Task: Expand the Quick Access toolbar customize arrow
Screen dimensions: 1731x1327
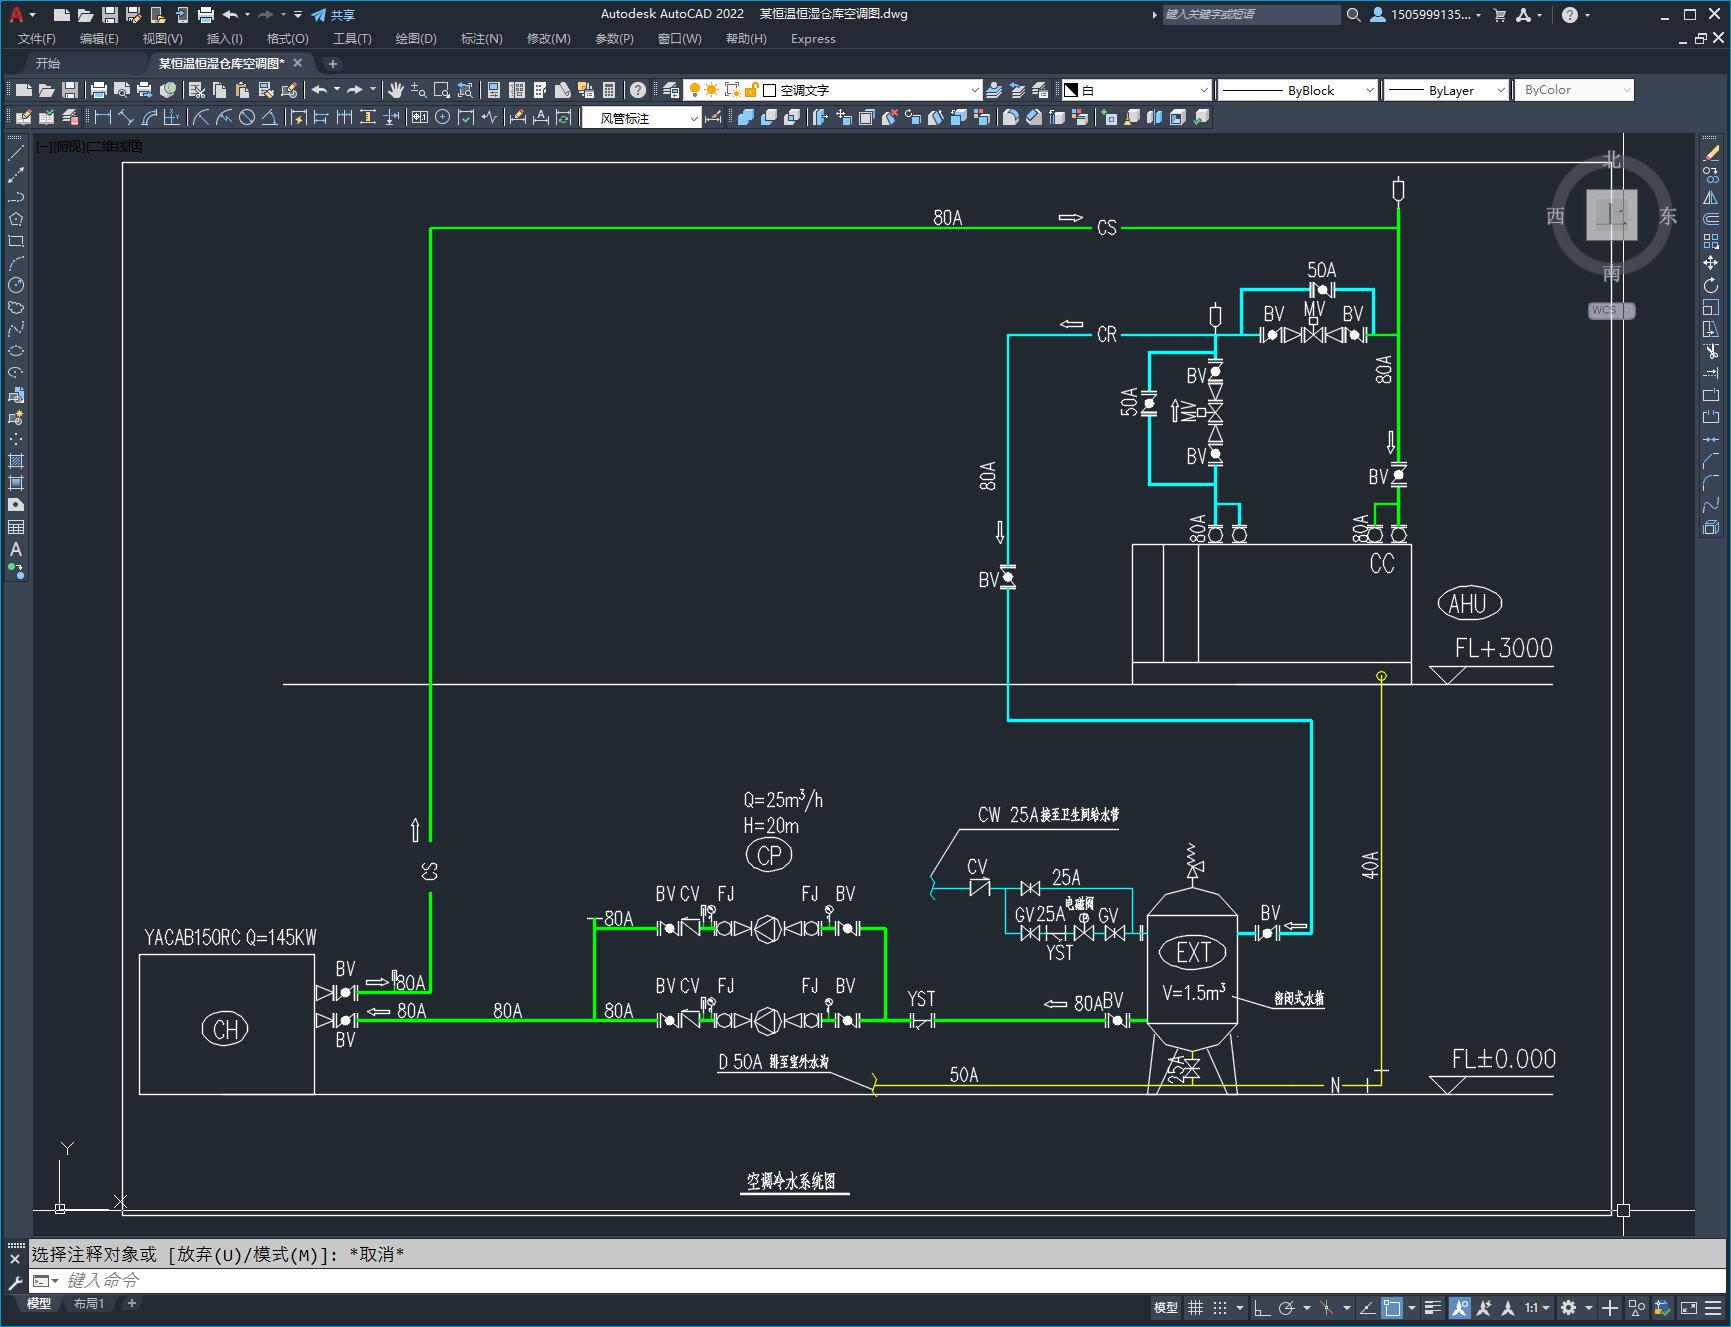Action: [298, 15]
